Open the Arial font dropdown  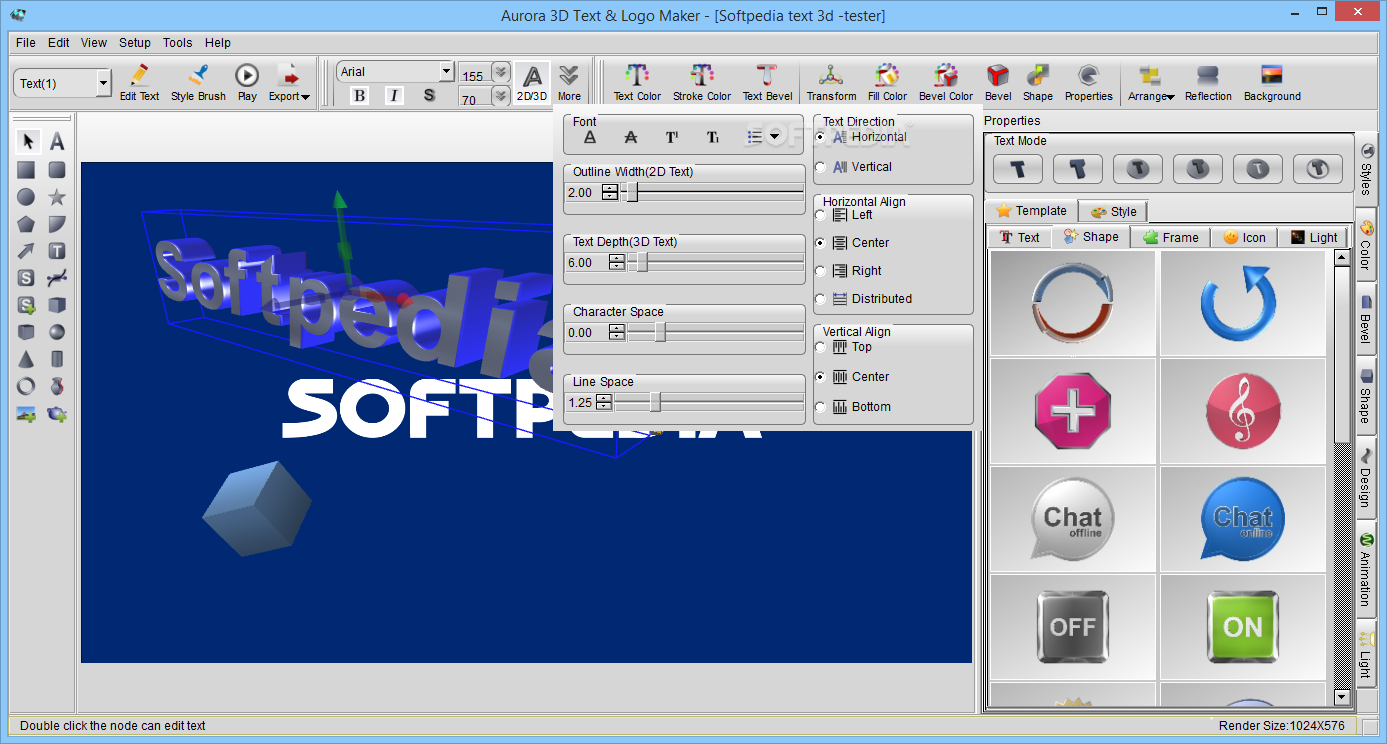(447, 72)
